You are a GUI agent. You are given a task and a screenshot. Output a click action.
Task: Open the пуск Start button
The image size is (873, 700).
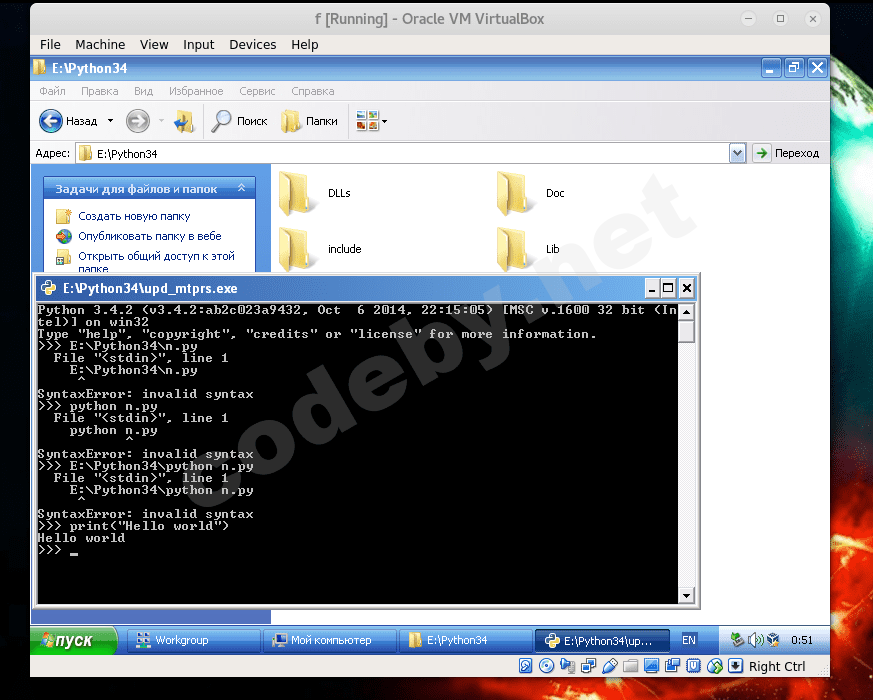click(73, 640)
